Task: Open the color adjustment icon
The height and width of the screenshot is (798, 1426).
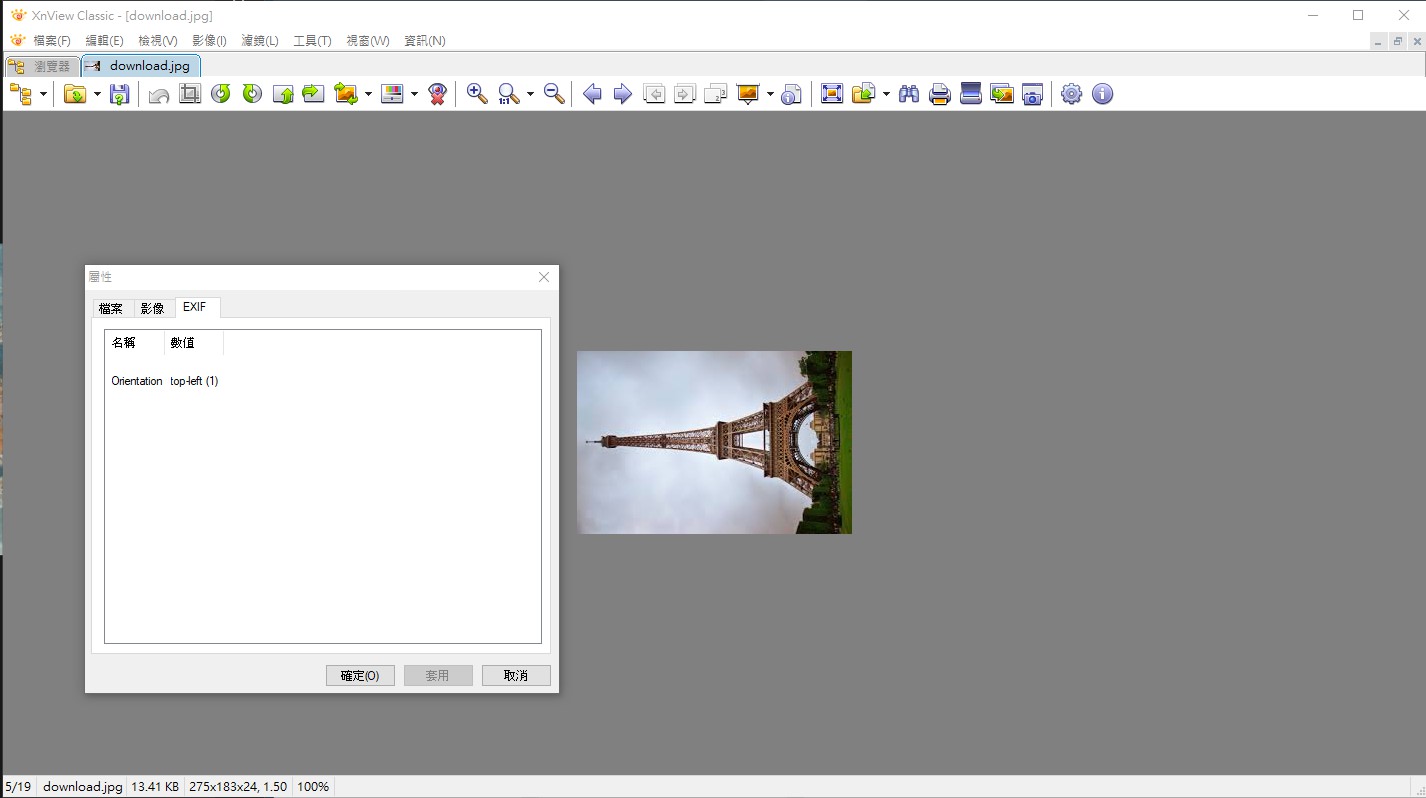Action: click(393, 94)
